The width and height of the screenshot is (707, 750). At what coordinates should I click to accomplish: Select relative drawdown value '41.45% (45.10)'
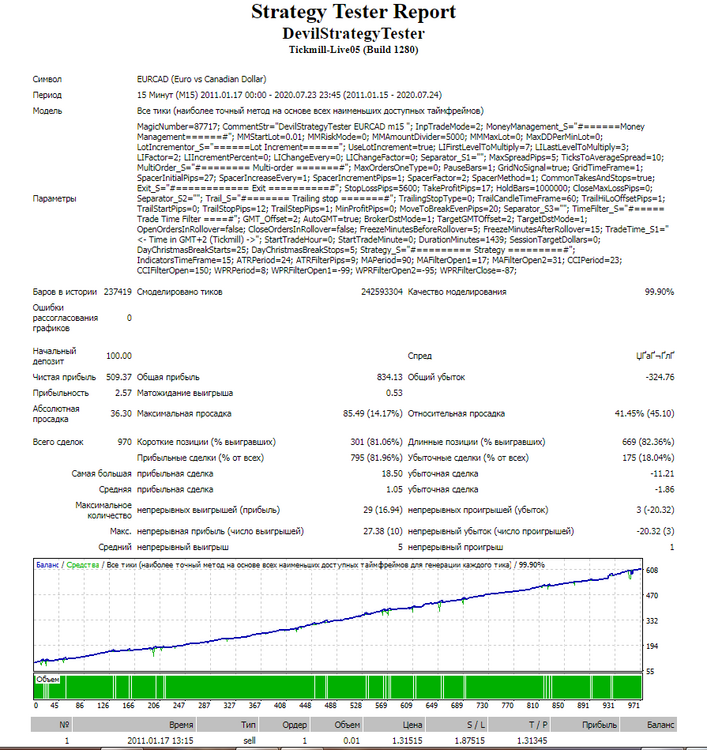point(644,414)
